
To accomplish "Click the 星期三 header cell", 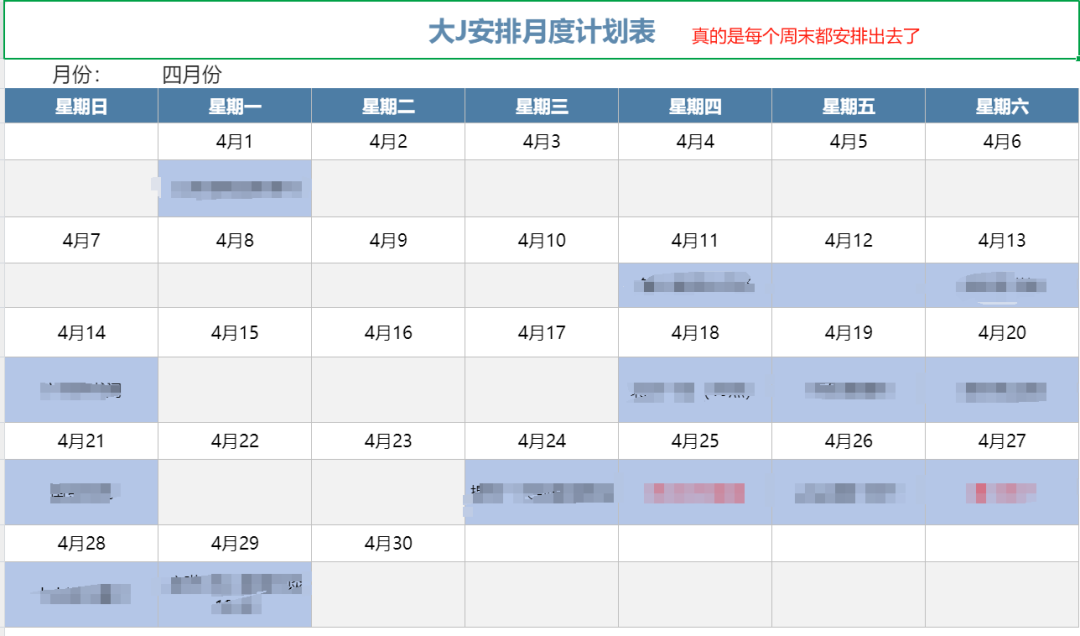I will coord(542,106).
